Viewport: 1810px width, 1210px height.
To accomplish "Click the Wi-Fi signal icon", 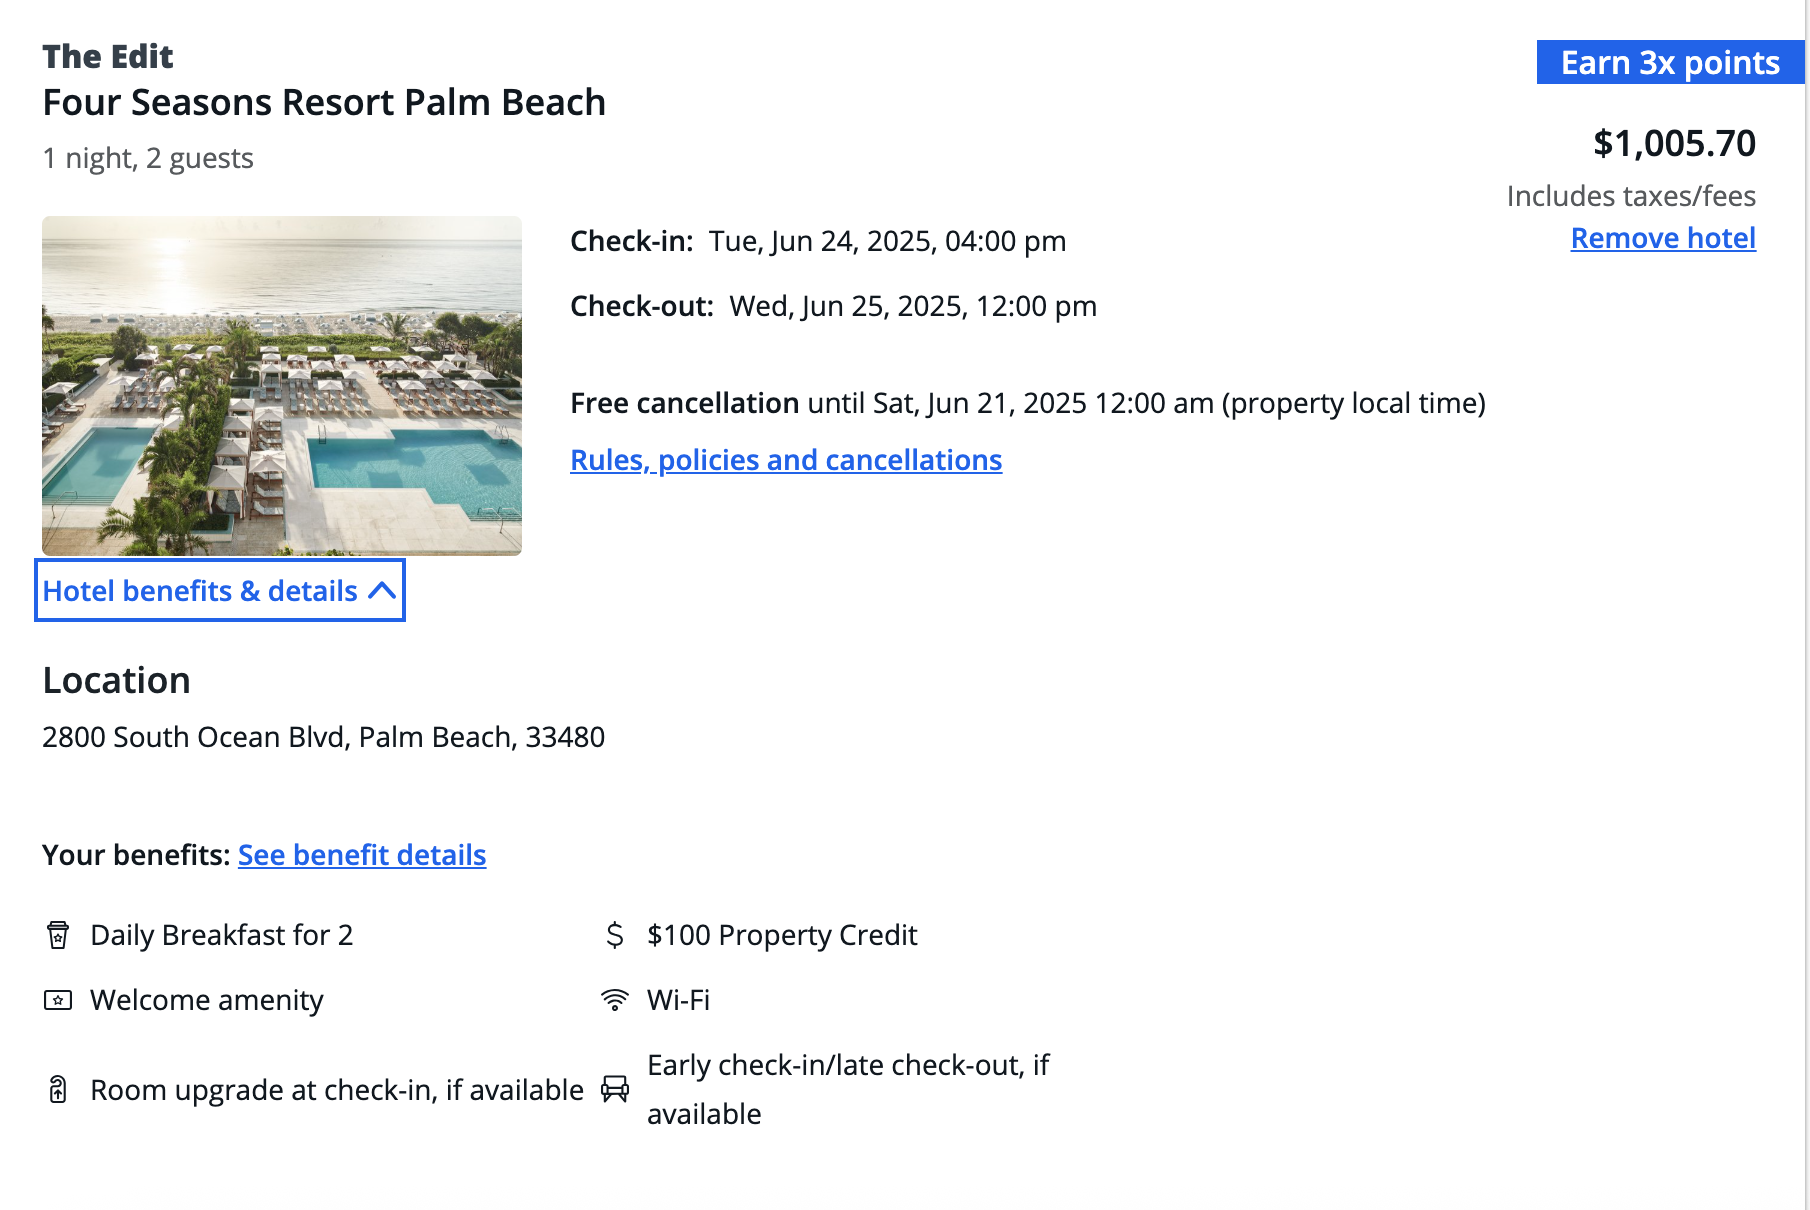I will [615, 1000].
